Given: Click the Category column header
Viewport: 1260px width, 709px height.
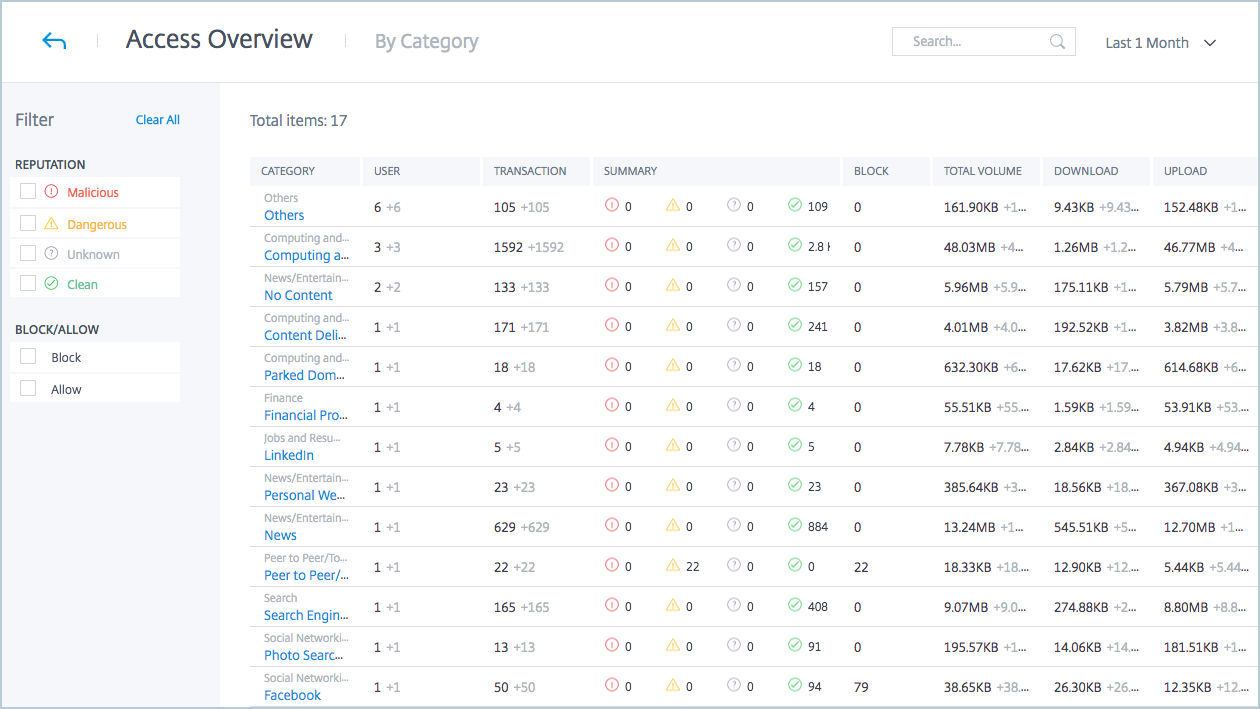Looking at the screenshot, I should [x=288, y=171].
